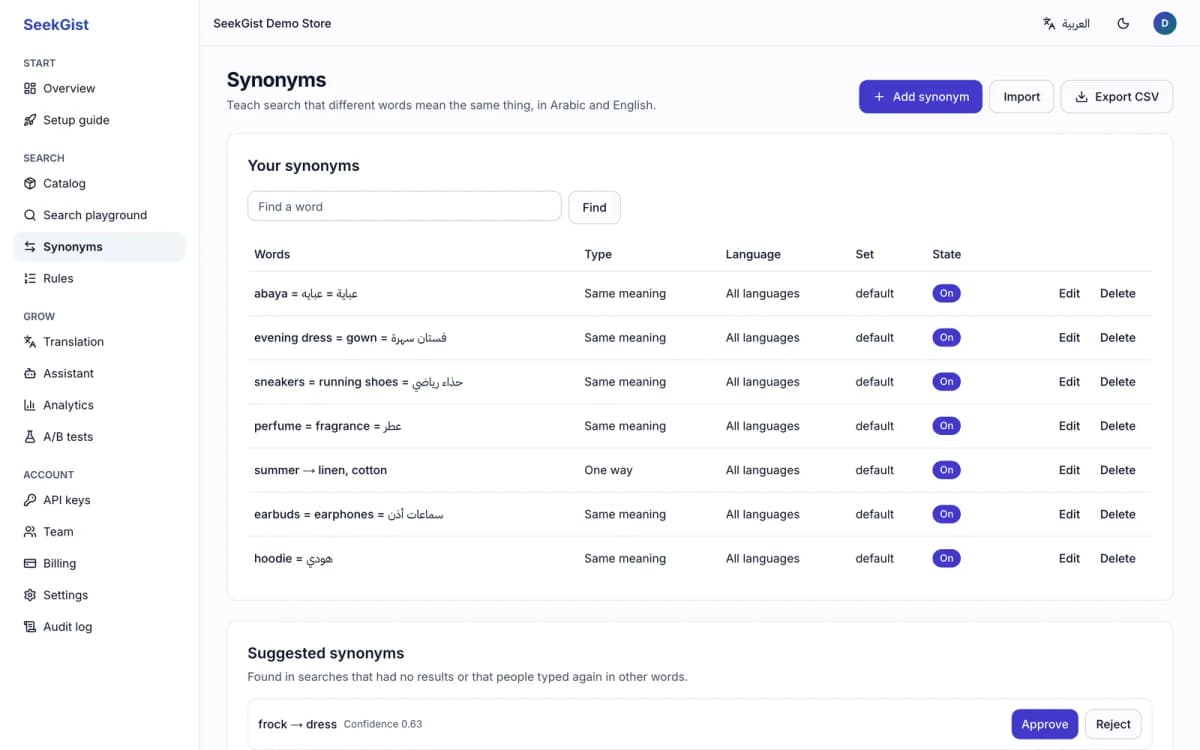Focus the Find a word field

[404, 207]
